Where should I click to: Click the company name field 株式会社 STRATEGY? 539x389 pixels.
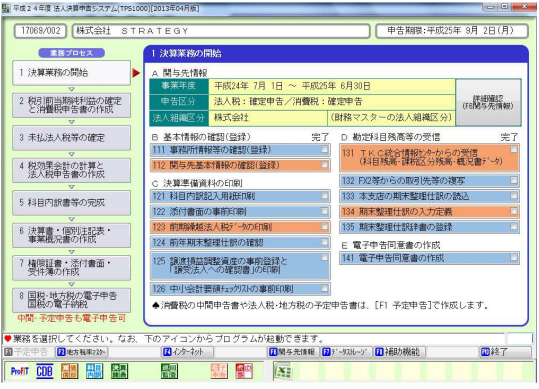coord(221,31)
